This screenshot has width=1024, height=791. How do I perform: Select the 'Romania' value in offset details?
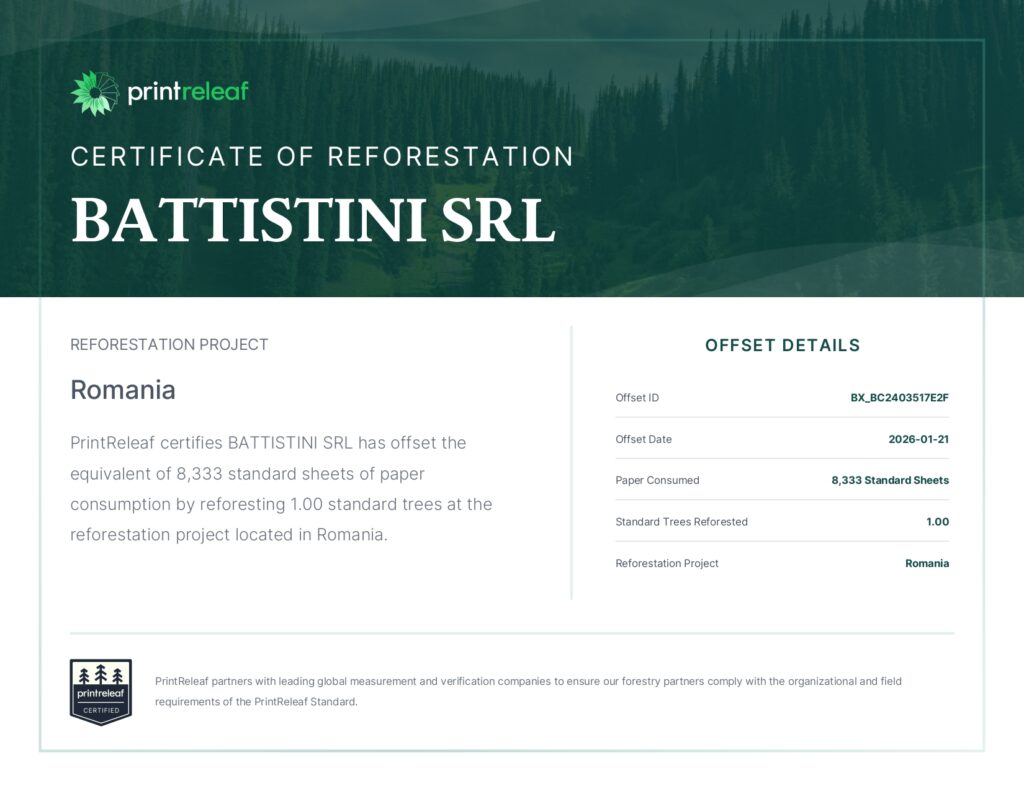[927, 564]
